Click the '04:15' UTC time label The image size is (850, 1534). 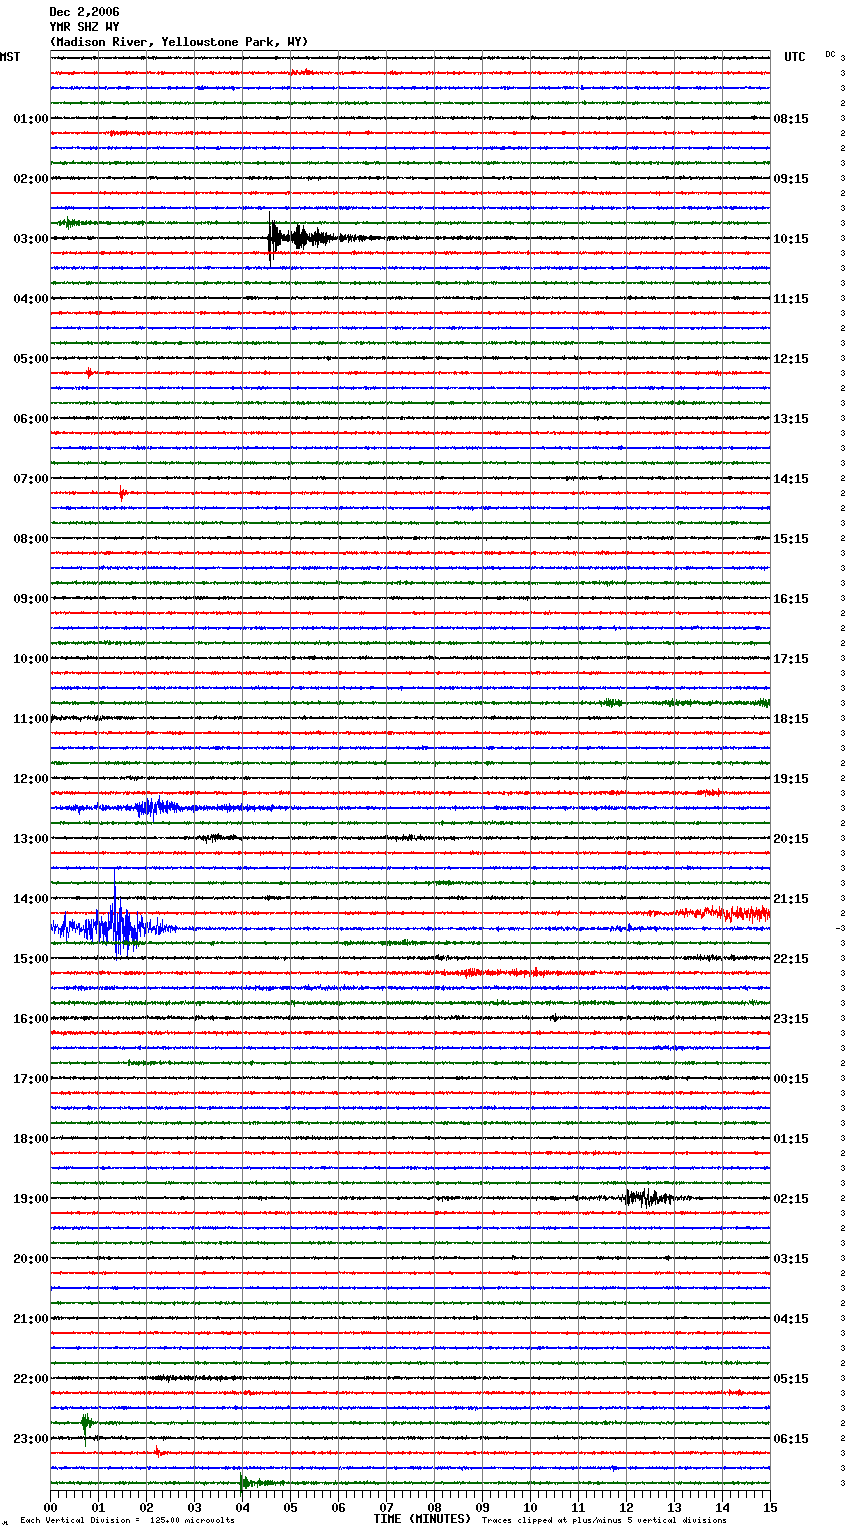point(791,1319)
